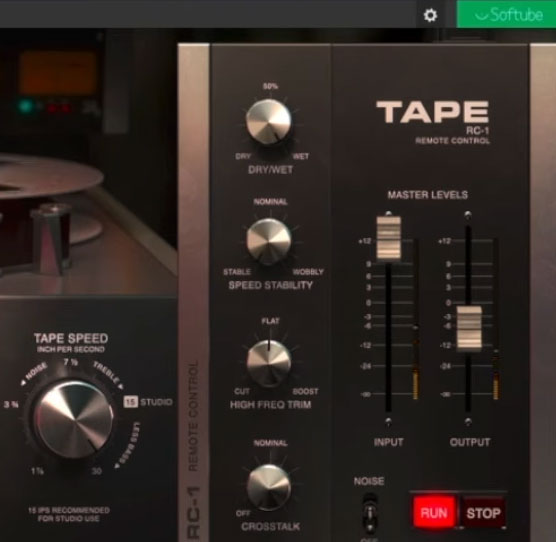556x542 pixels.
Task: Click the TAPE RC-1 Remote Control title
Action: 433,122
